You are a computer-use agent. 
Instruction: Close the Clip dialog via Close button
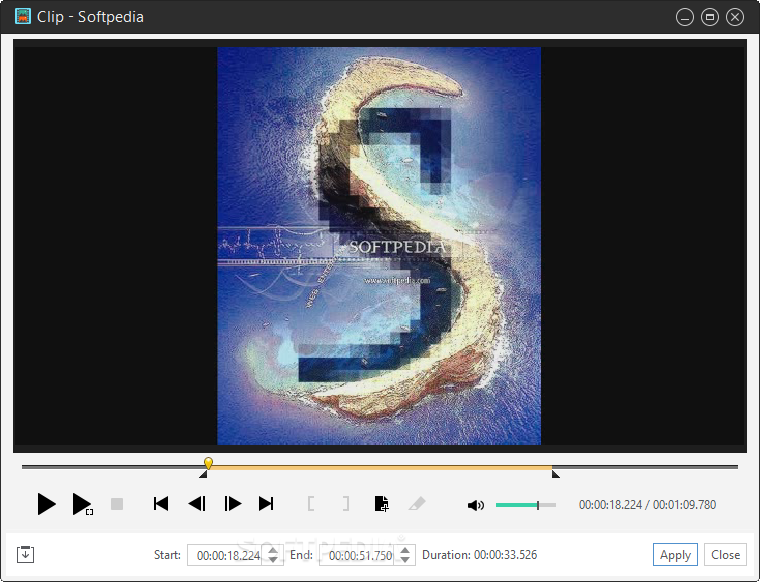click(725, 554)
